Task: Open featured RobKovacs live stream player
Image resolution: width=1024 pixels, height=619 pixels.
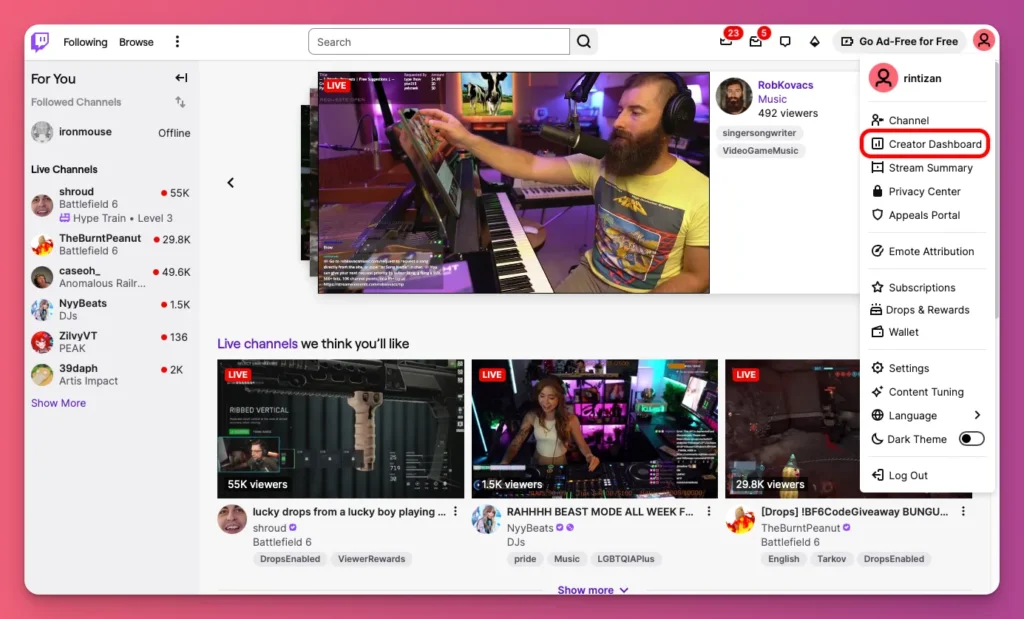Action: click(513, 182)
